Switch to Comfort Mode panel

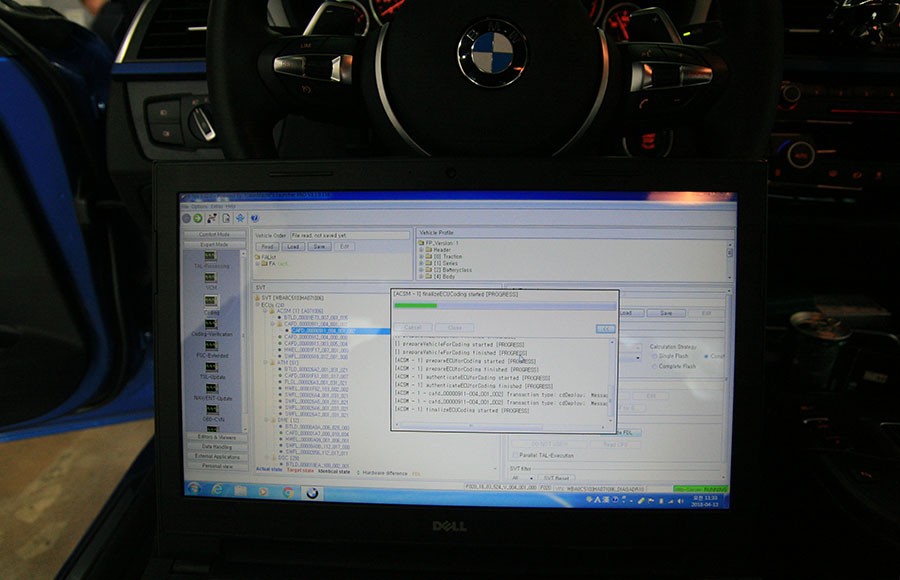216,234
